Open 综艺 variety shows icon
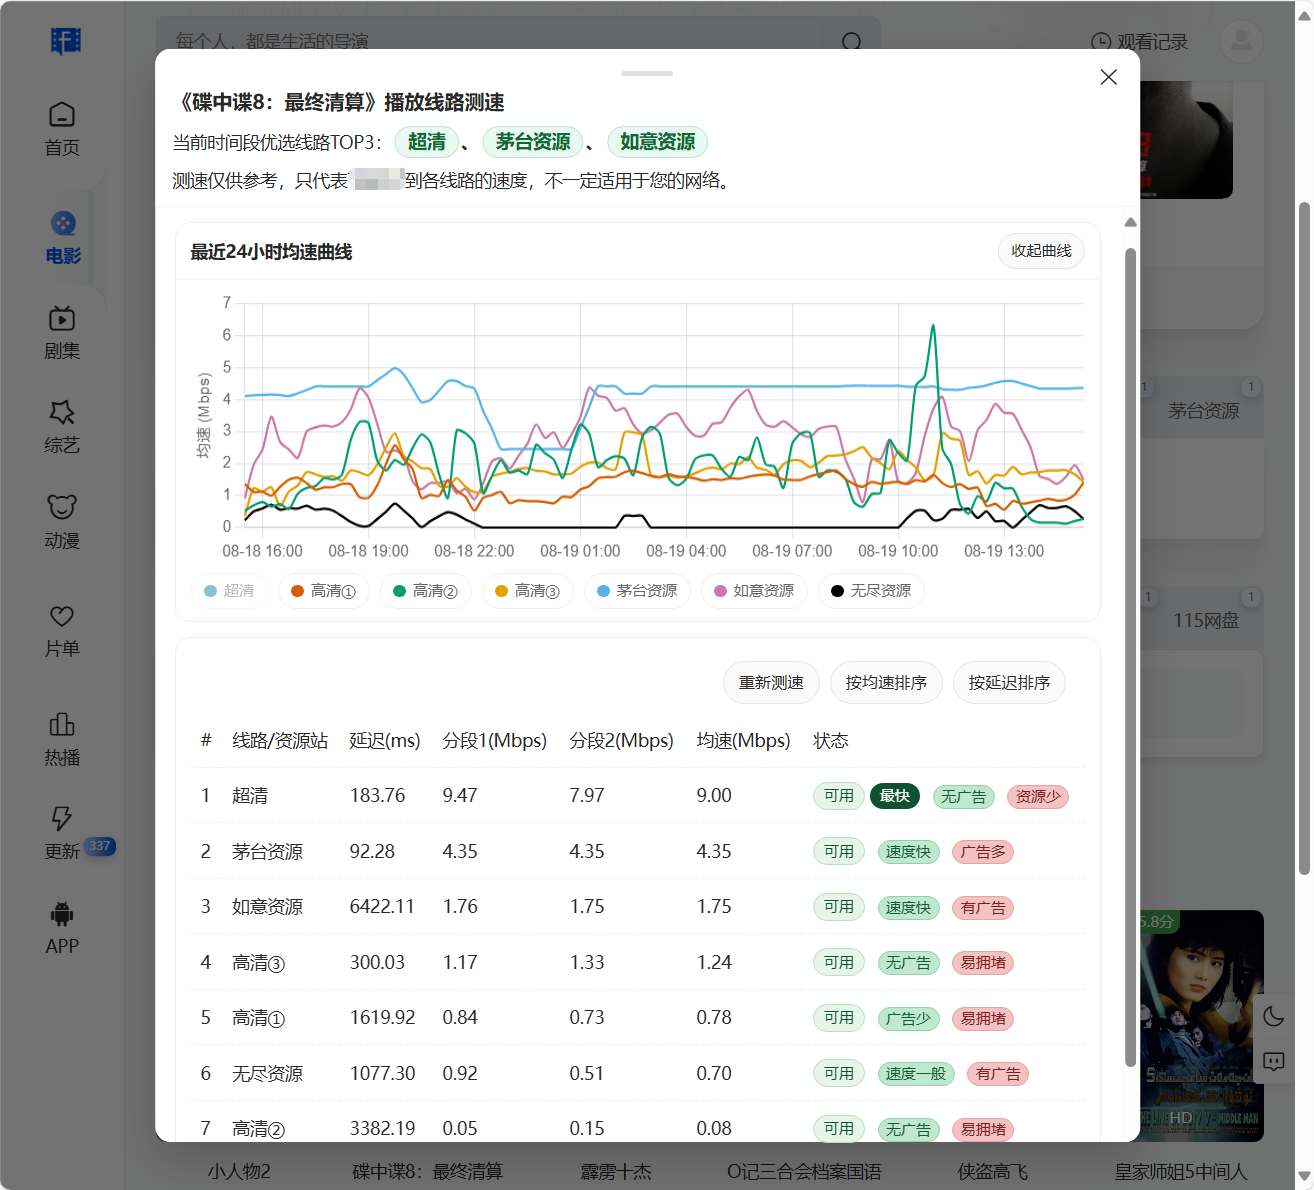Image resolution: width=1314 pixels, height=1190 pixels. [x=62, y=412]
